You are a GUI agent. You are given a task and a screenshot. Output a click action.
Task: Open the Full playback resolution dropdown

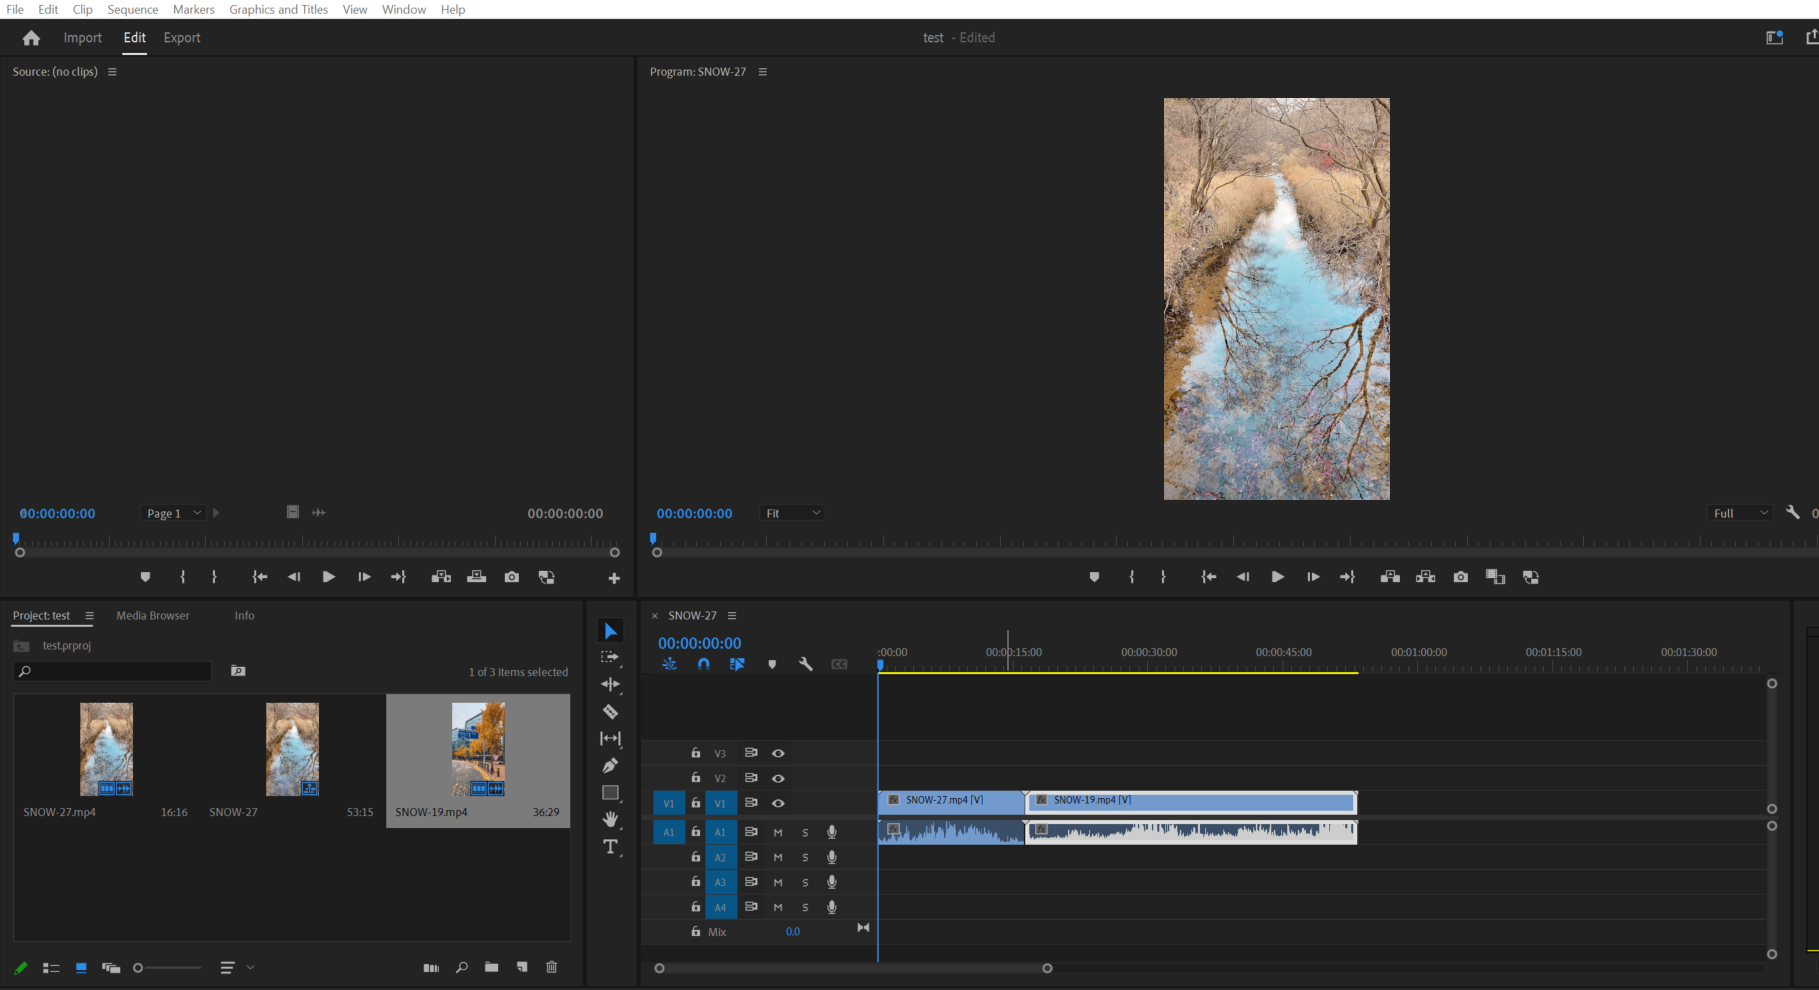[x=1739, y=513]
